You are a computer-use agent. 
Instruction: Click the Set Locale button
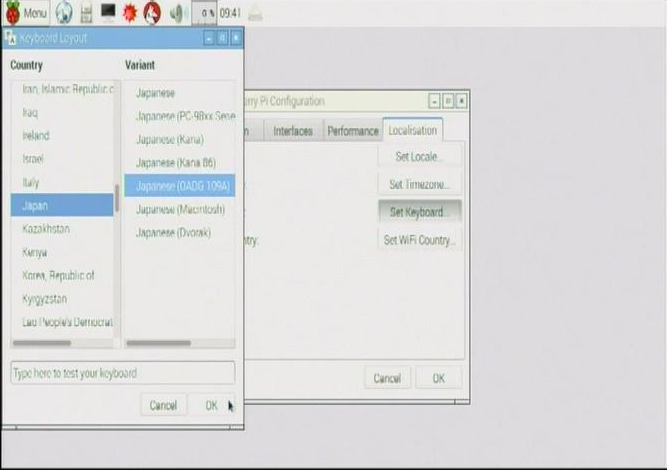coord(419,157)
